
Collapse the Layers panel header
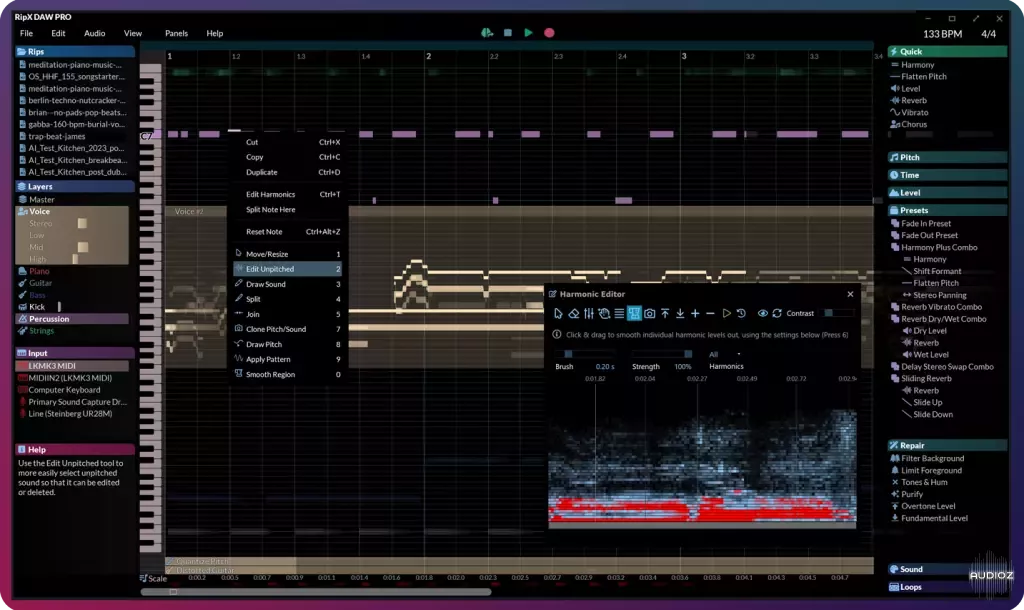tap(74, 187)
